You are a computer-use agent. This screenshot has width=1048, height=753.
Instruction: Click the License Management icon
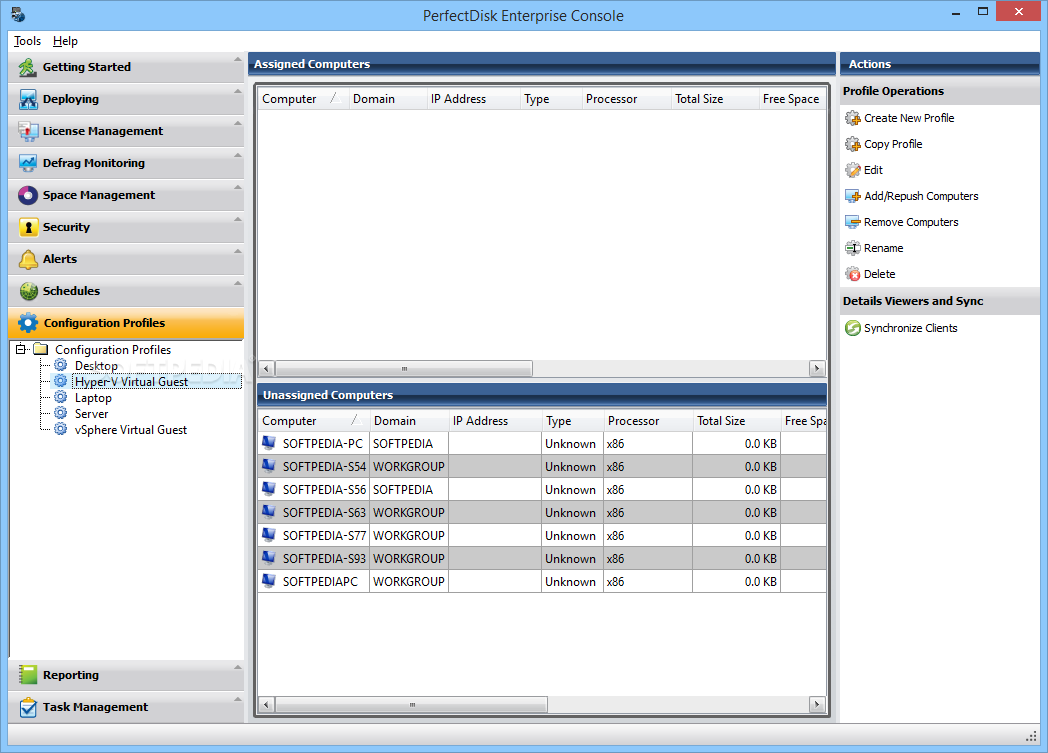(27, 131)
